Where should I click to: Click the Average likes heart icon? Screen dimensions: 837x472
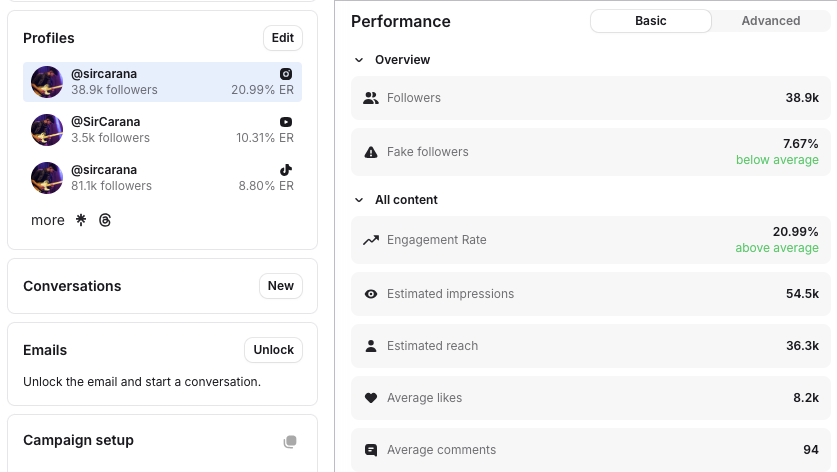click(x=371, y=398)
